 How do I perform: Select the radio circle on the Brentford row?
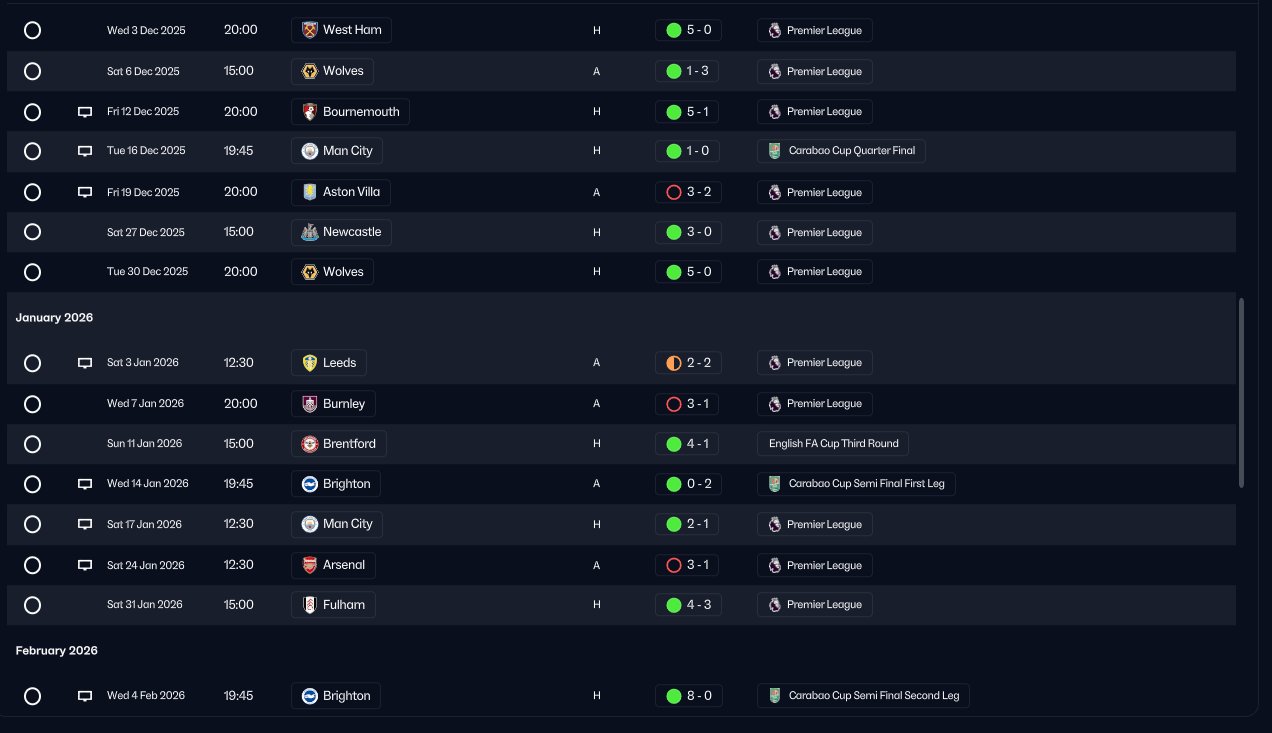click(32, 444)
